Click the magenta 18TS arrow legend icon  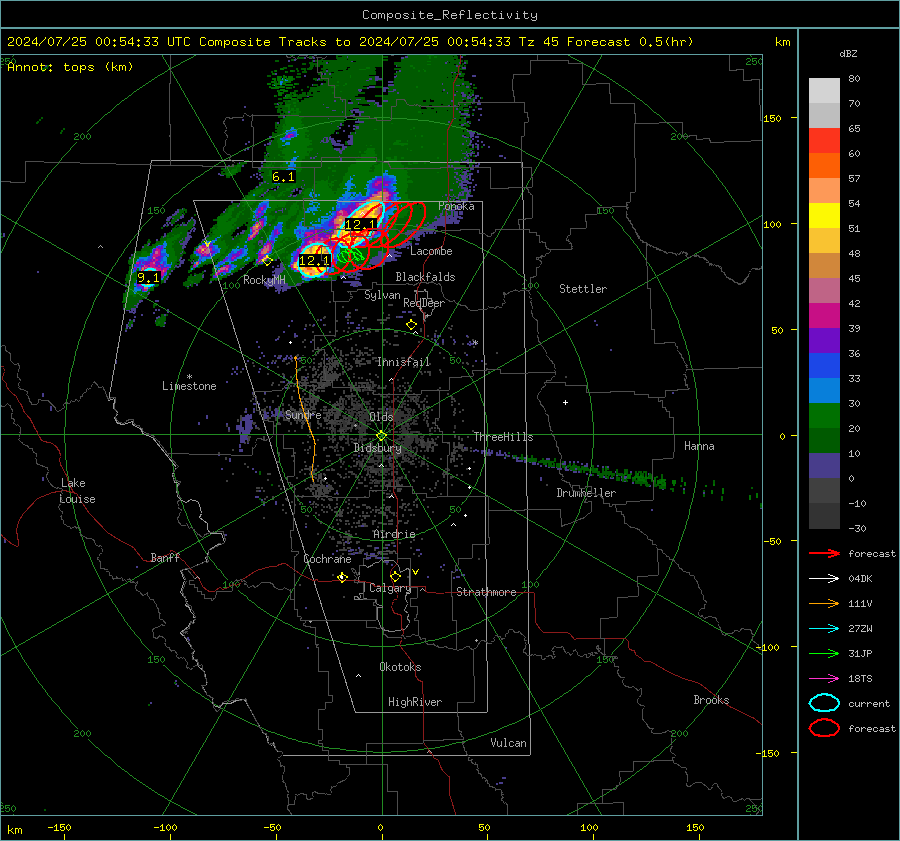pos(824,679)
